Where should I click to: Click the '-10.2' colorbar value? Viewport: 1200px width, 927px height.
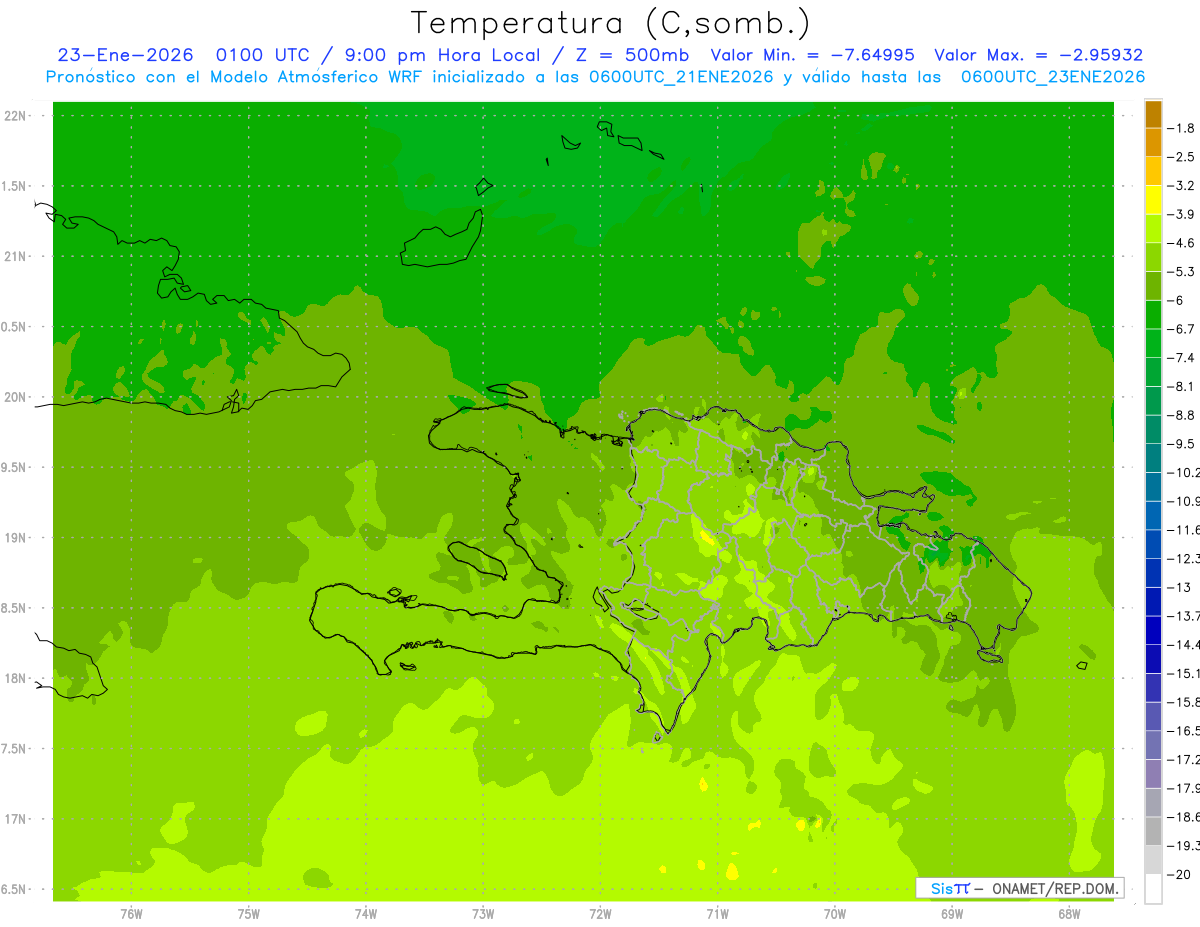point(1183,473)
